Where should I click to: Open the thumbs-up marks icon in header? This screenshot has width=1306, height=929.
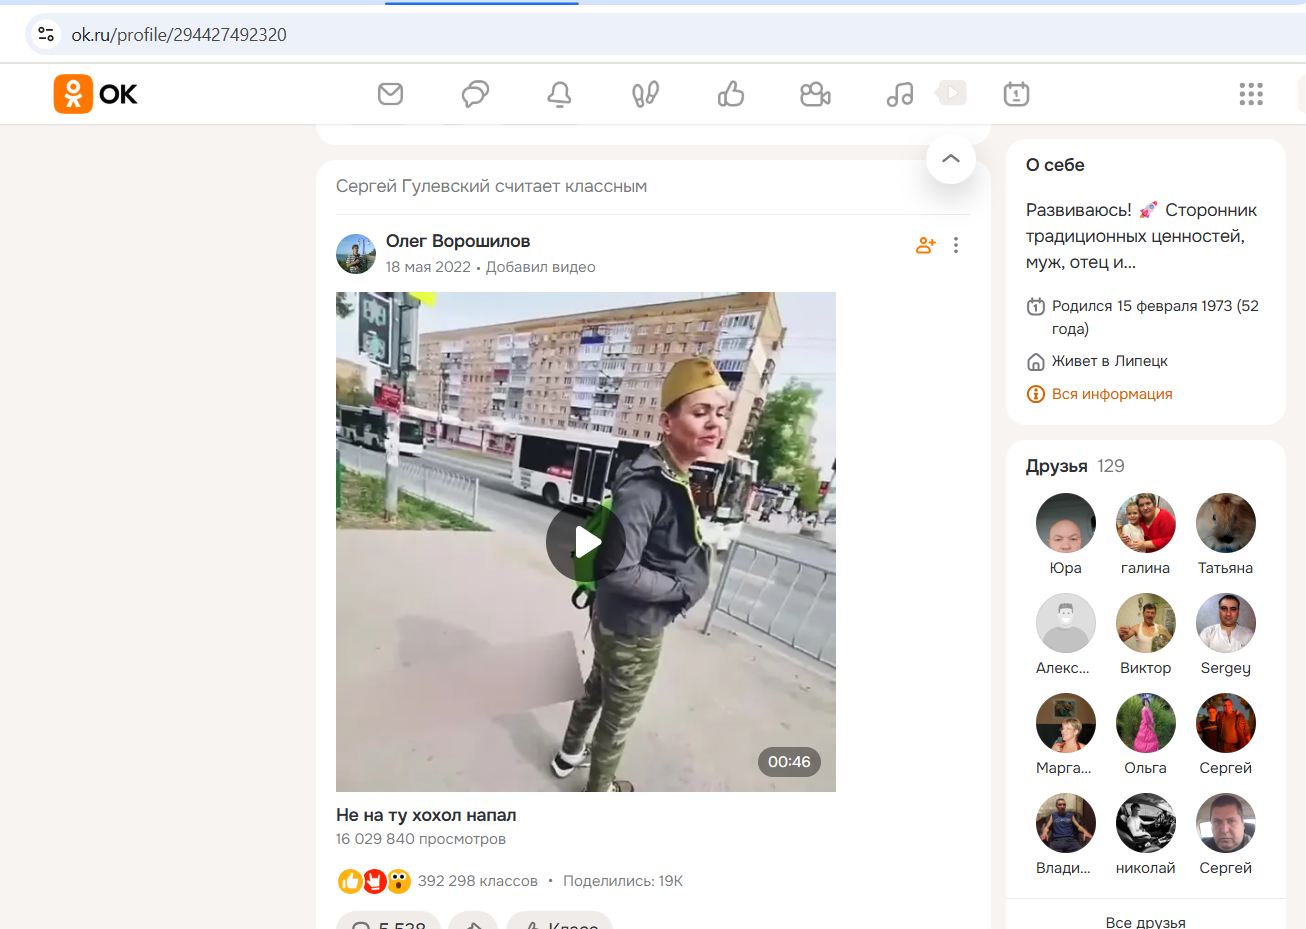tap(731, 94)
